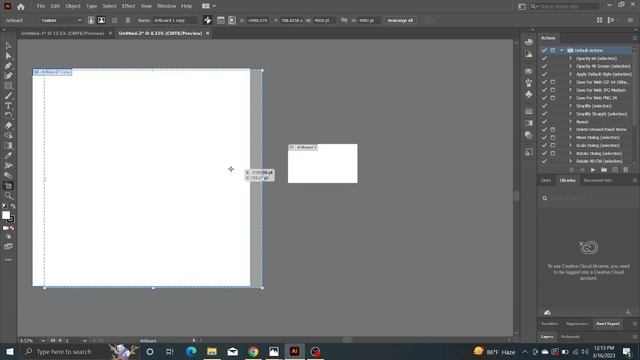Switch to the Untitled-1 document tab
This screenshot has width=640, height=360.
[x=62, y=33]
